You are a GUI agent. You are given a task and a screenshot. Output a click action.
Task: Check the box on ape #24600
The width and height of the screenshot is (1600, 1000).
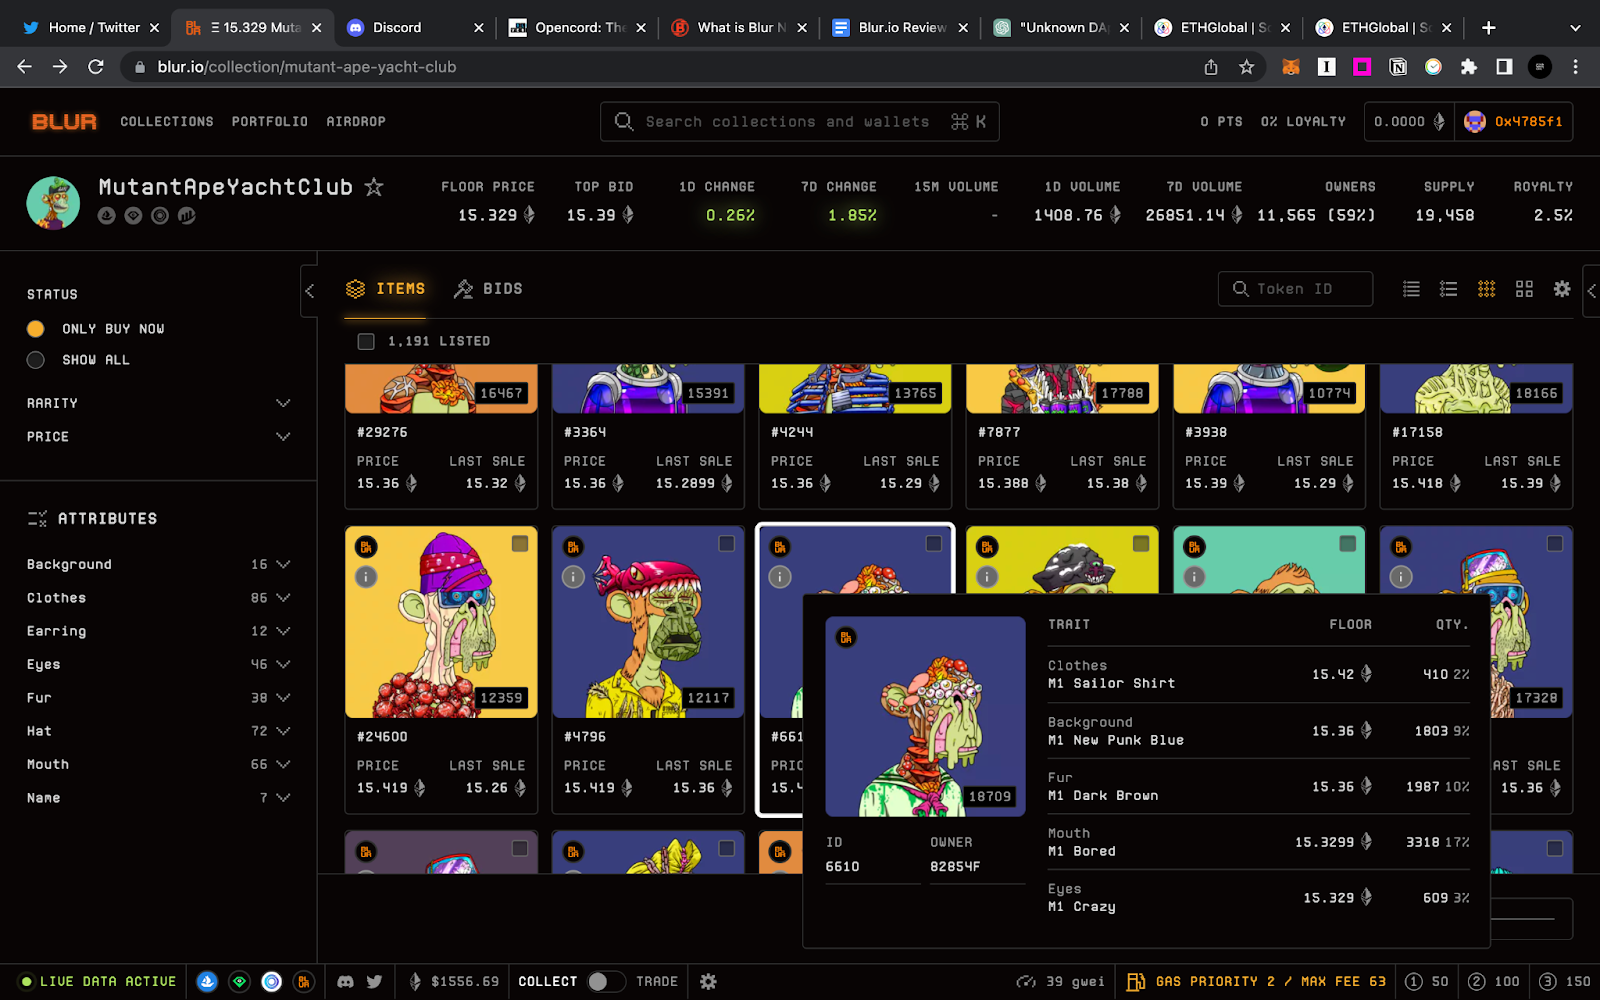520,543
